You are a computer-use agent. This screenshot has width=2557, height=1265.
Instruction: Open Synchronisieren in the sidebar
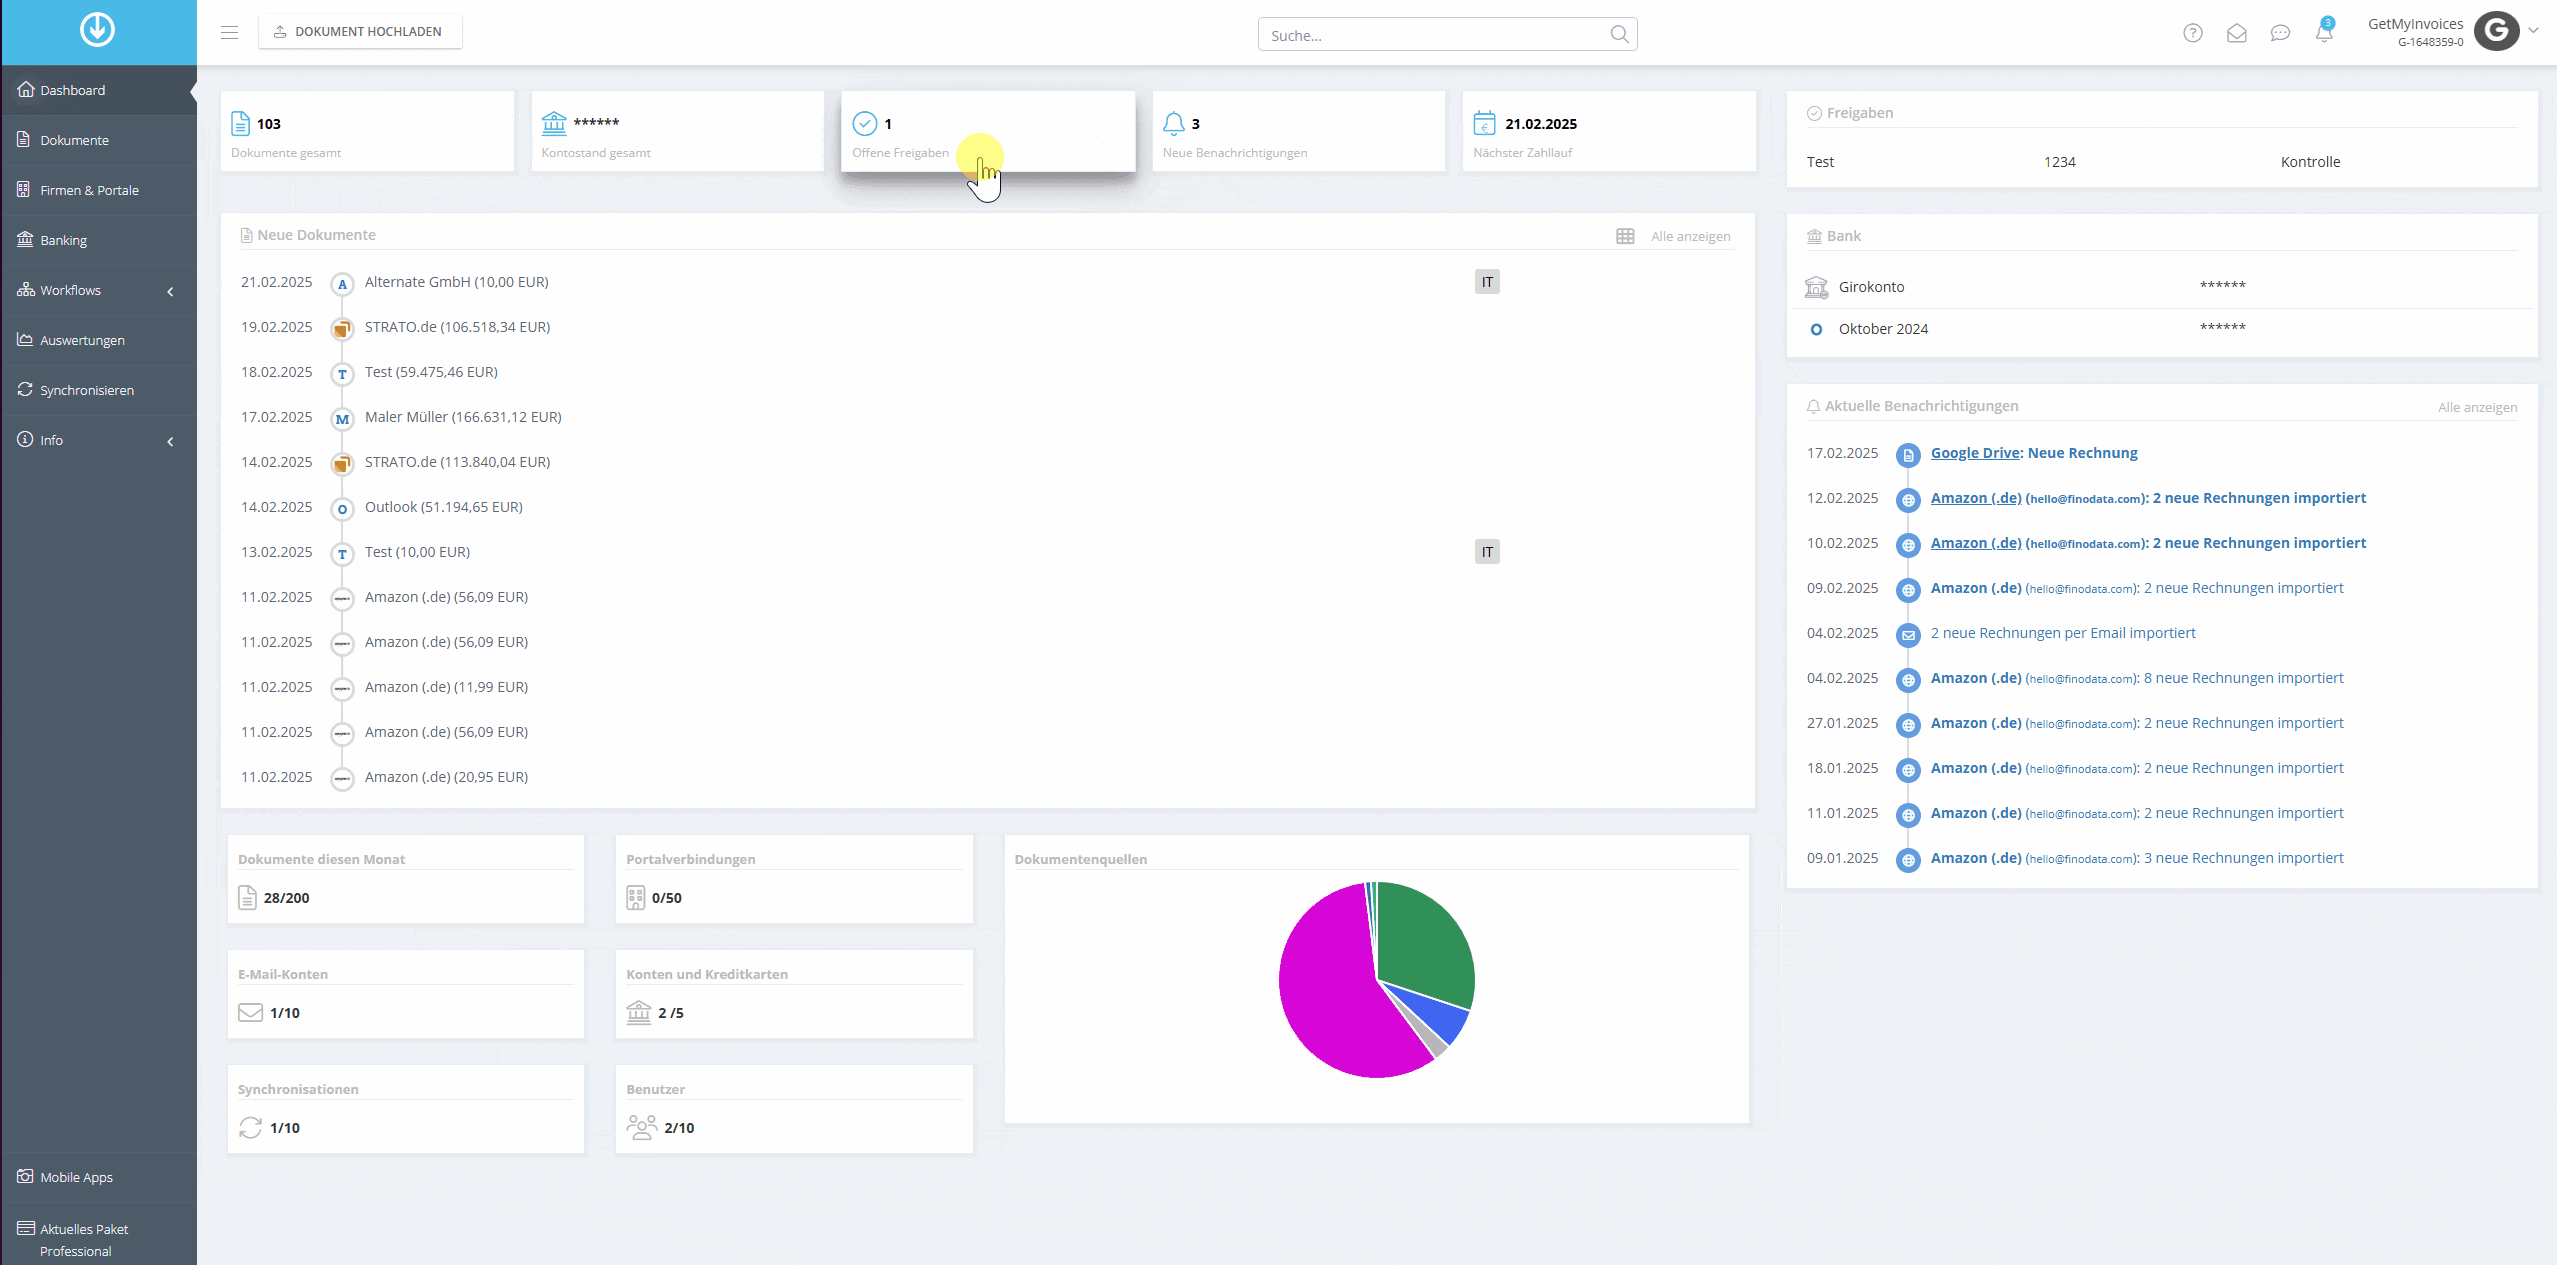pyautogui.click(x=98, y=390)
